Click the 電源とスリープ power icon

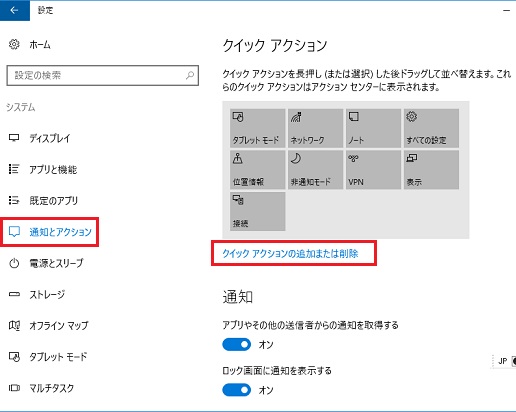(14, 263)
